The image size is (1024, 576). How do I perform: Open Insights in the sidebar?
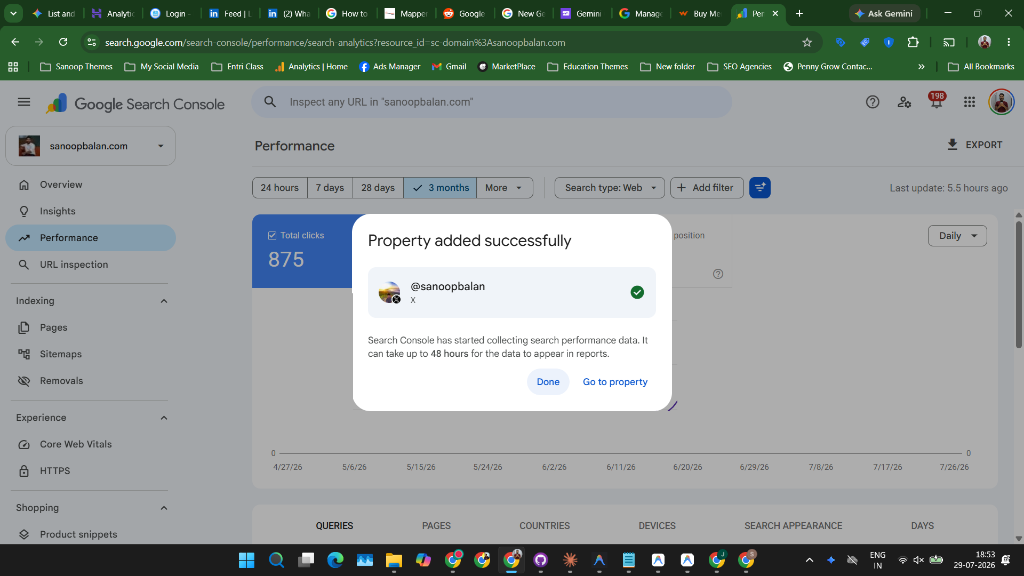[x=90, y=211]
